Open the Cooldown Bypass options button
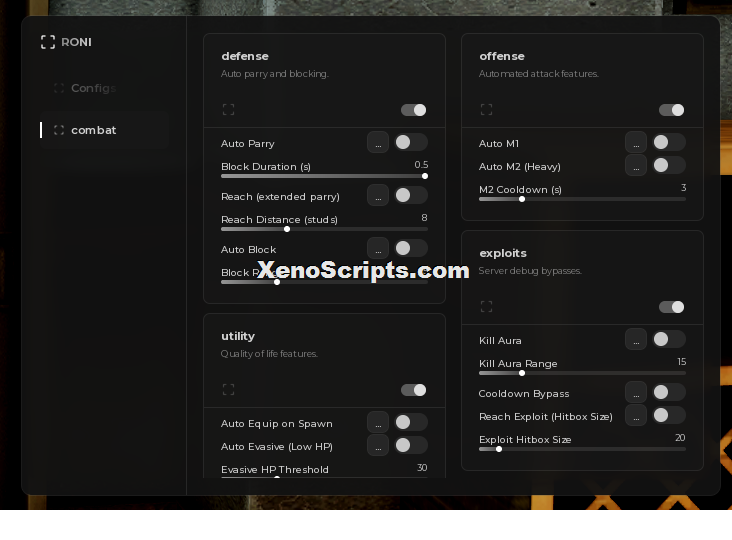Viewport: 732px width, 540px height. (636, 392)
